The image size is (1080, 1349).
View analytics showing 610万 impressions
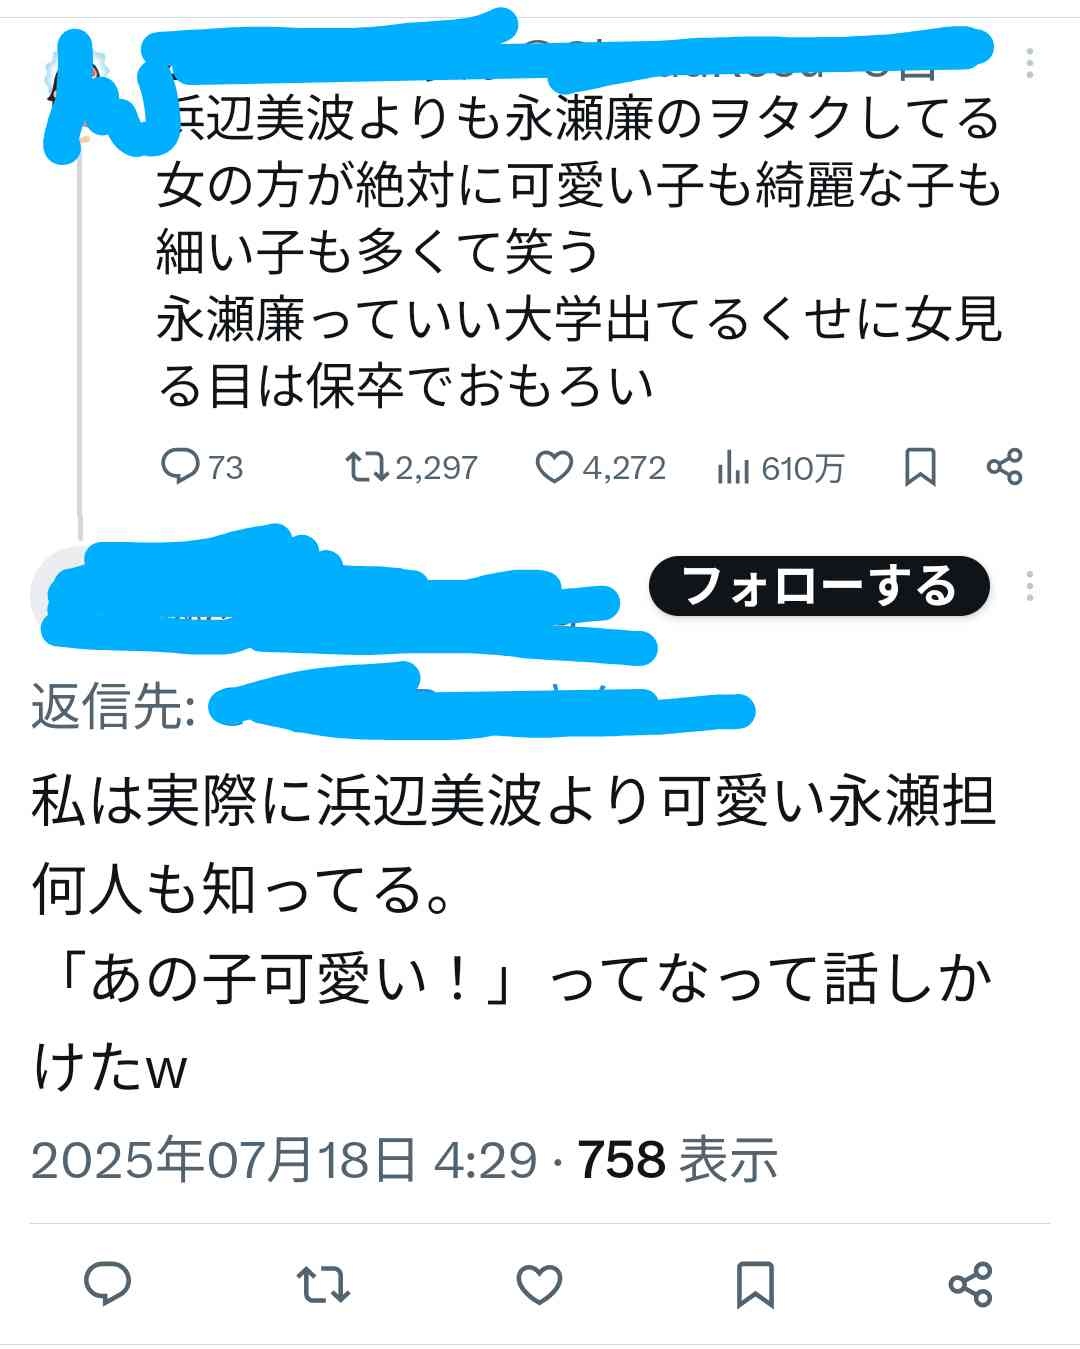[x=781, y=467]
